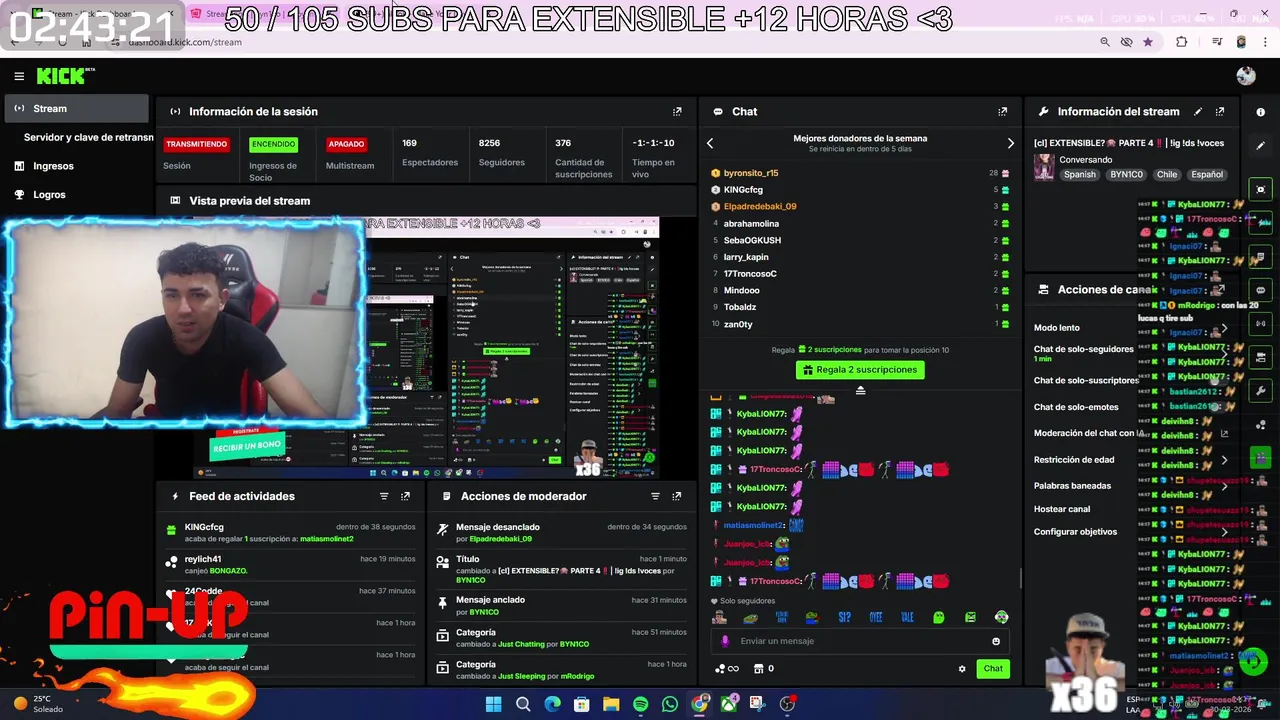Open the hamburger menu beside the Kick logo
The width and height of the screenshot is (1280, 720).
pos(19,76)
